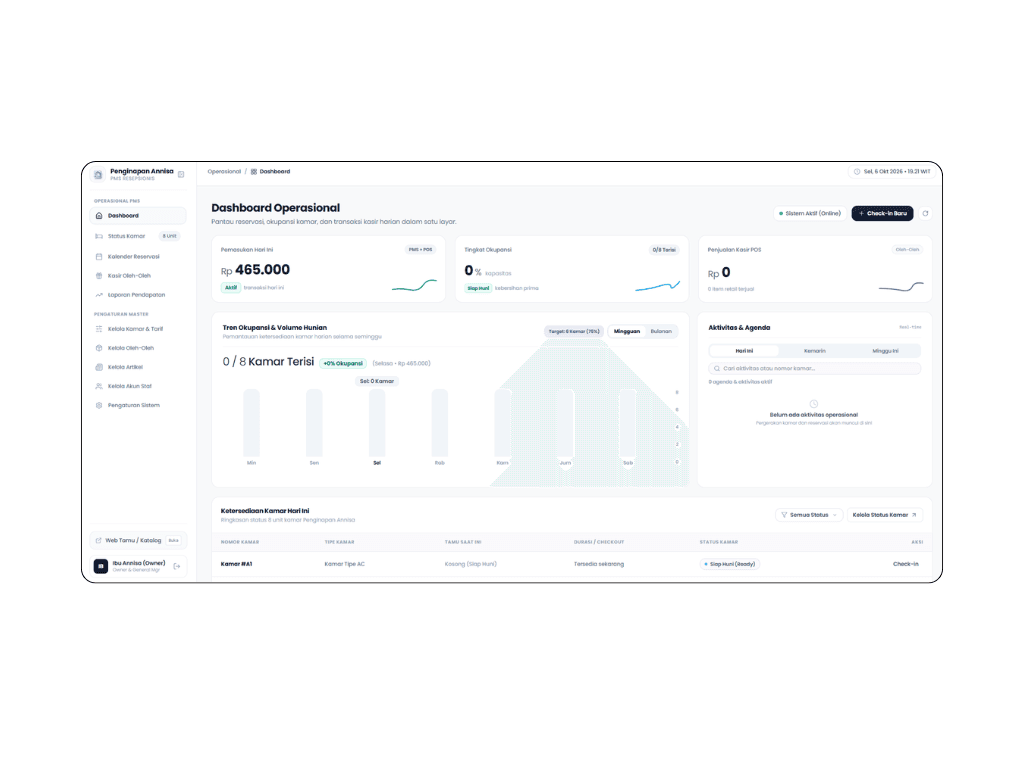Click the bed icon for Status Kamar

(x=99, y=236)
